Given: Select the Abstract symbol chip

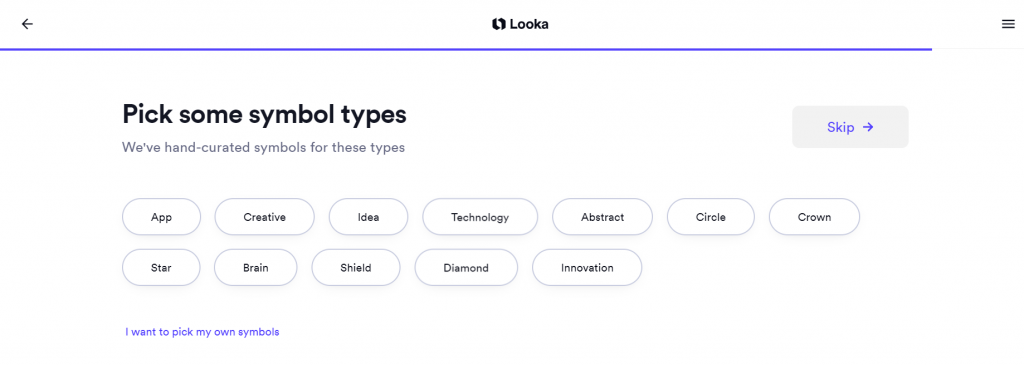Looking at the screenshot, I should (x=602, y=217).
